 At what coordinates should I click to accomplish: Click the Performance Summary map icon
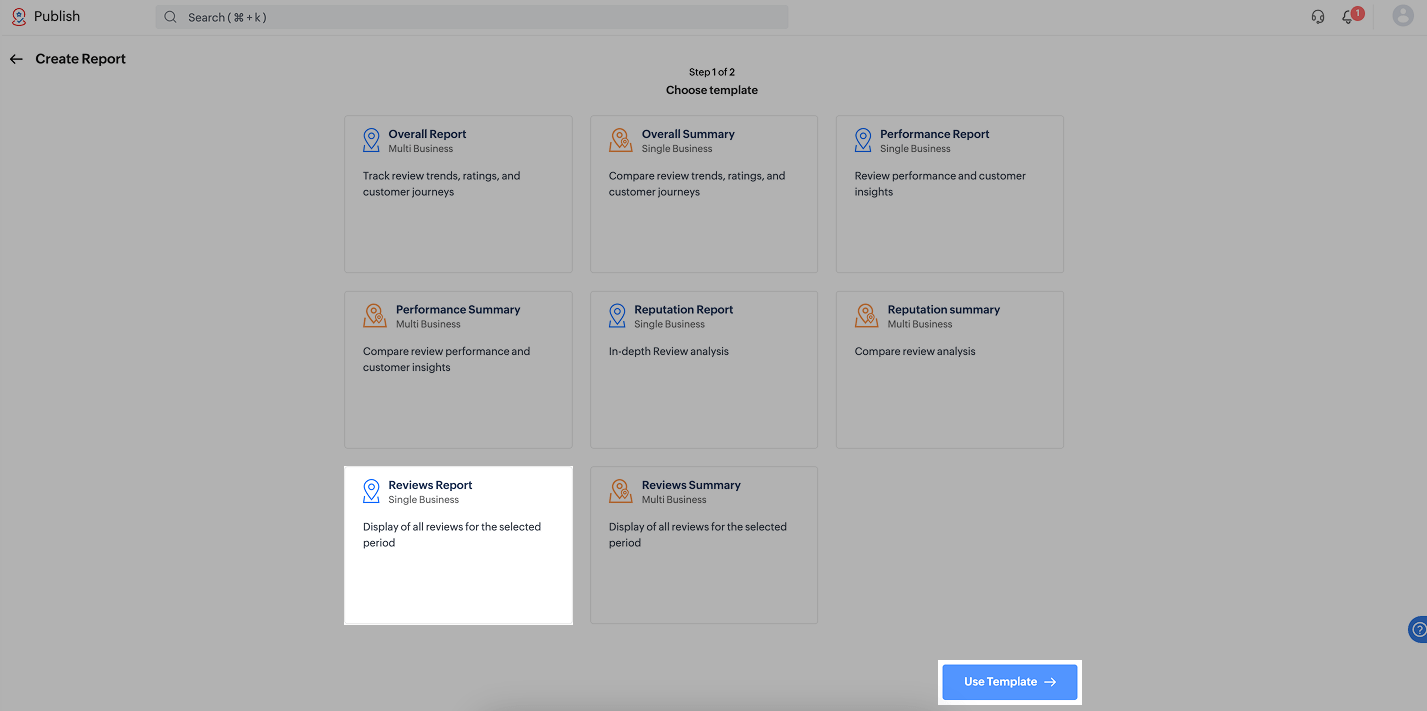tap(375, 316)
